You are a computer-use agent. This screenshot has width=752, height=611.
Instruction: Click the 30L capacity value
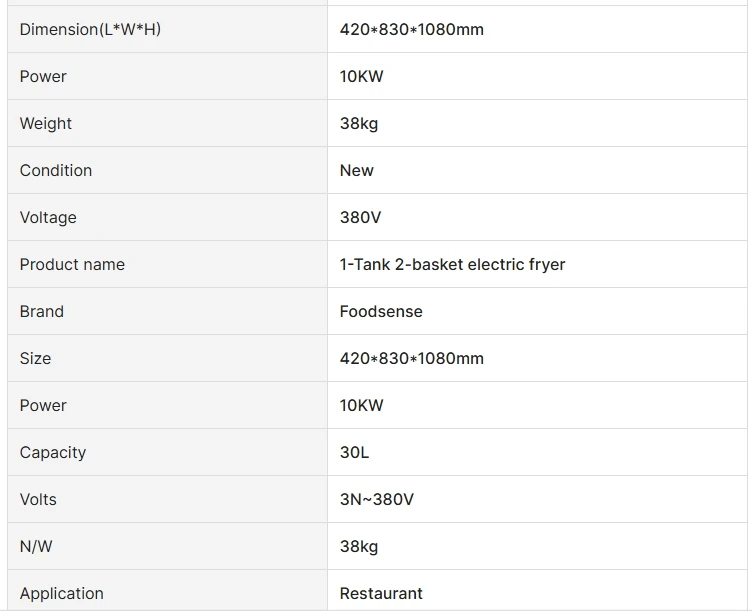point(354,453)
